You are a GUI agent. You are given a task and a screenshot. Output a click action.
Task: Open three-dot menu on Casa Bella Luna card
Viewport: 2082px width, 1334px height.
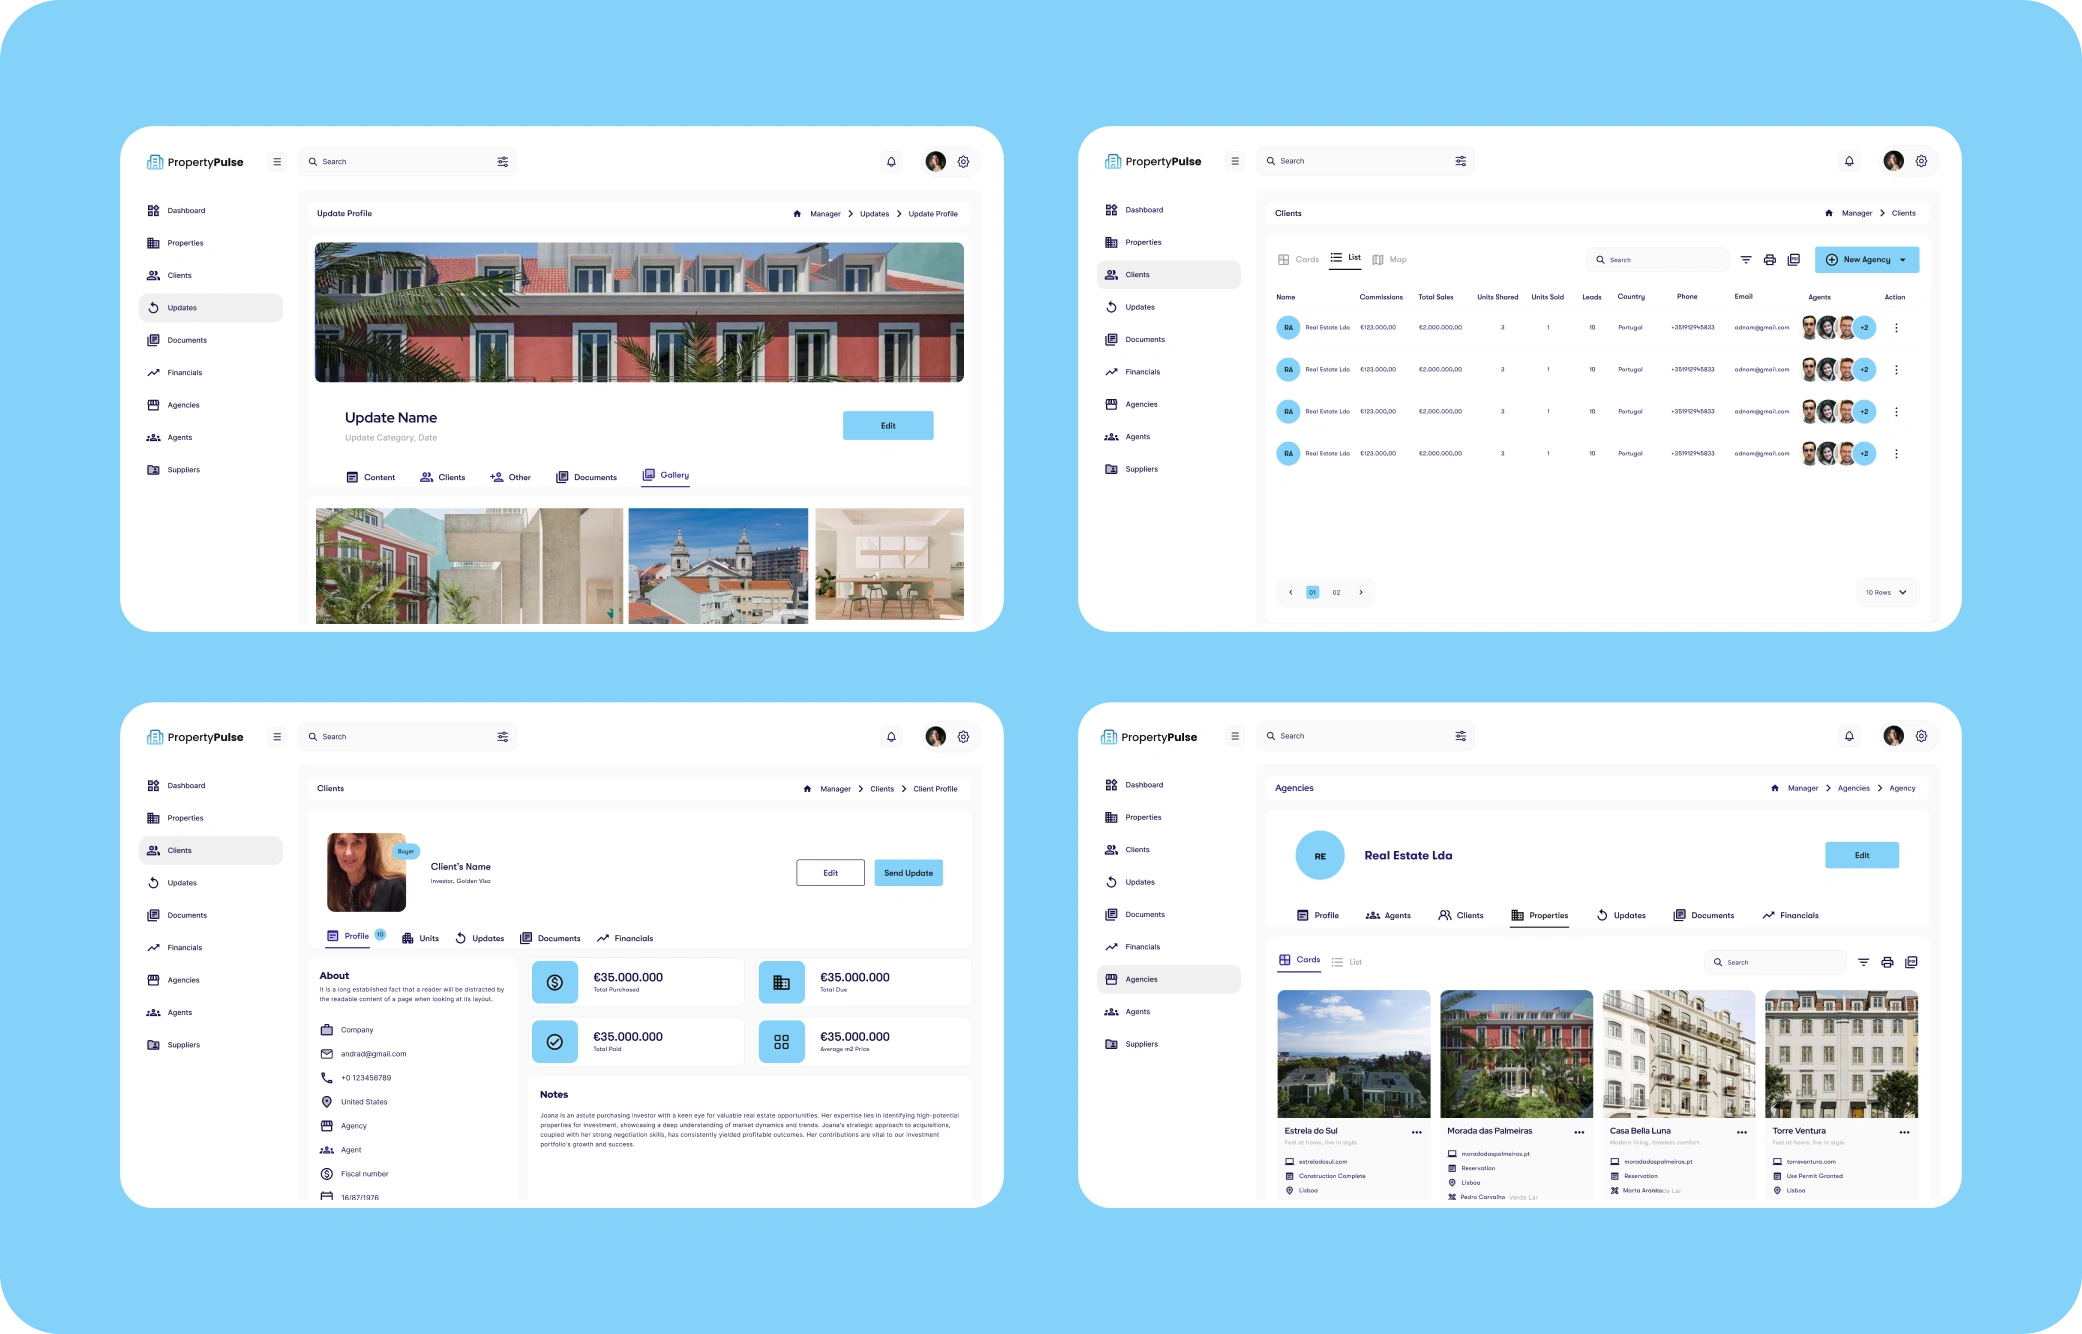1741,1132
